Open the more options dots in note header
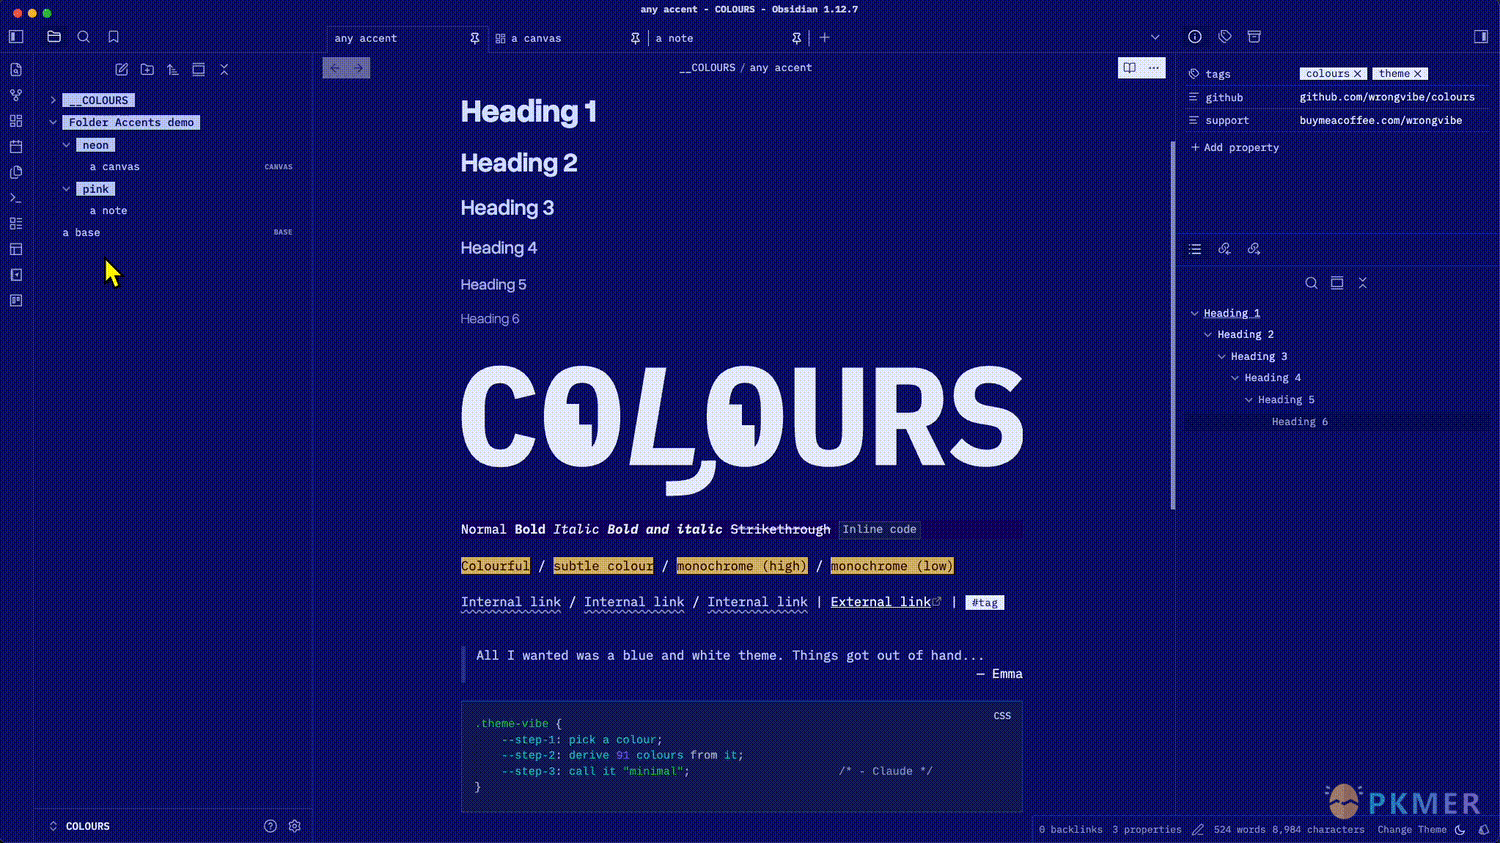This screenshot has height=843, width=1500. click(1154, 68)
